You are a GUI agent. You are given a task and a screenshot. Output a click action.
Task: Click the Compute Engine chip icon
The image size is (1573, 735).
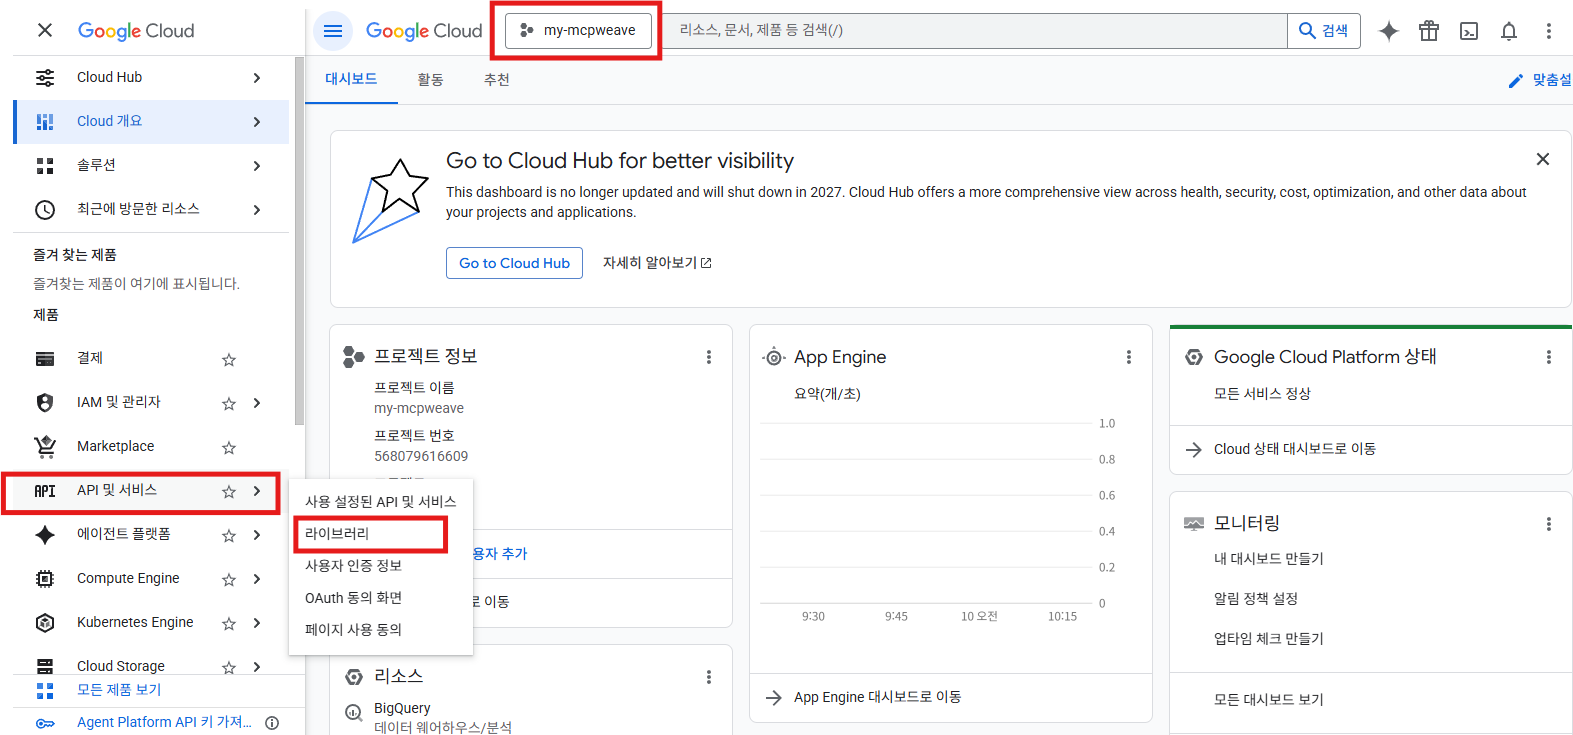click(45, 579)
